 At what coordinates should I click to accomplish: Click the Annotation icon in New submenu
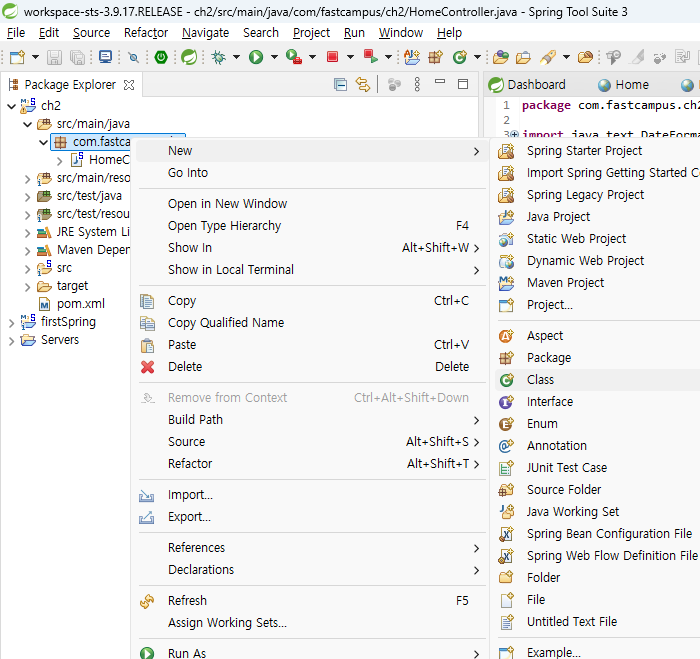506,446
